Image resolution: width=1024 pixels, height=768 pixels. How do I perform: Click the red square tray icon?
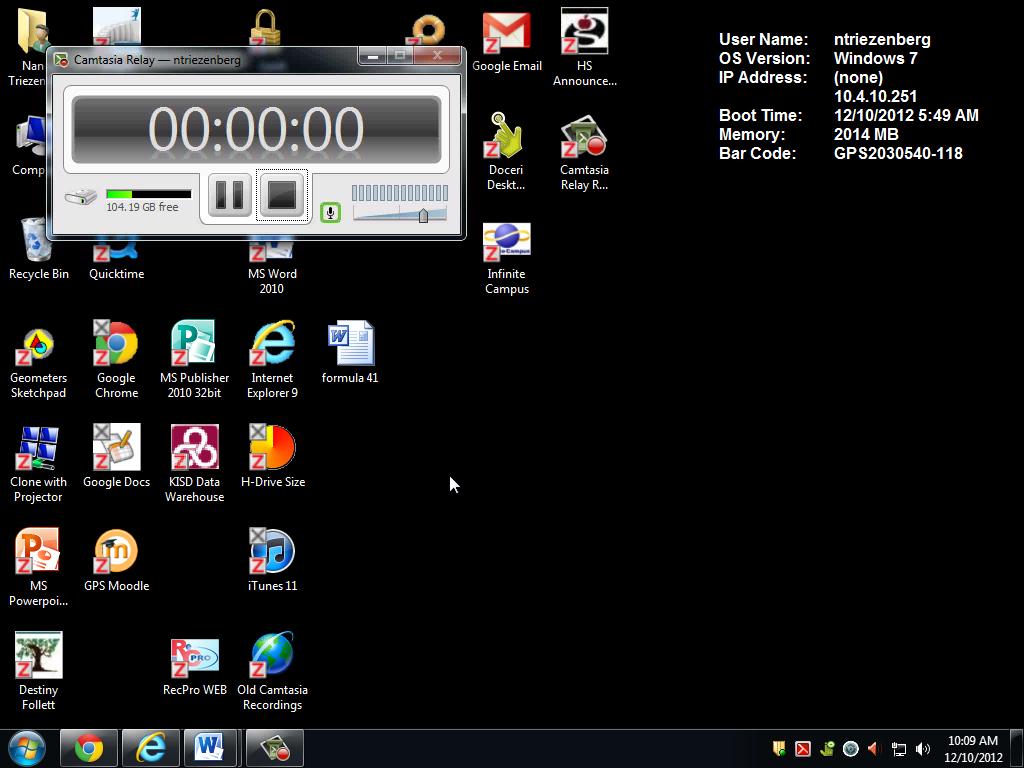coord(803,748)
